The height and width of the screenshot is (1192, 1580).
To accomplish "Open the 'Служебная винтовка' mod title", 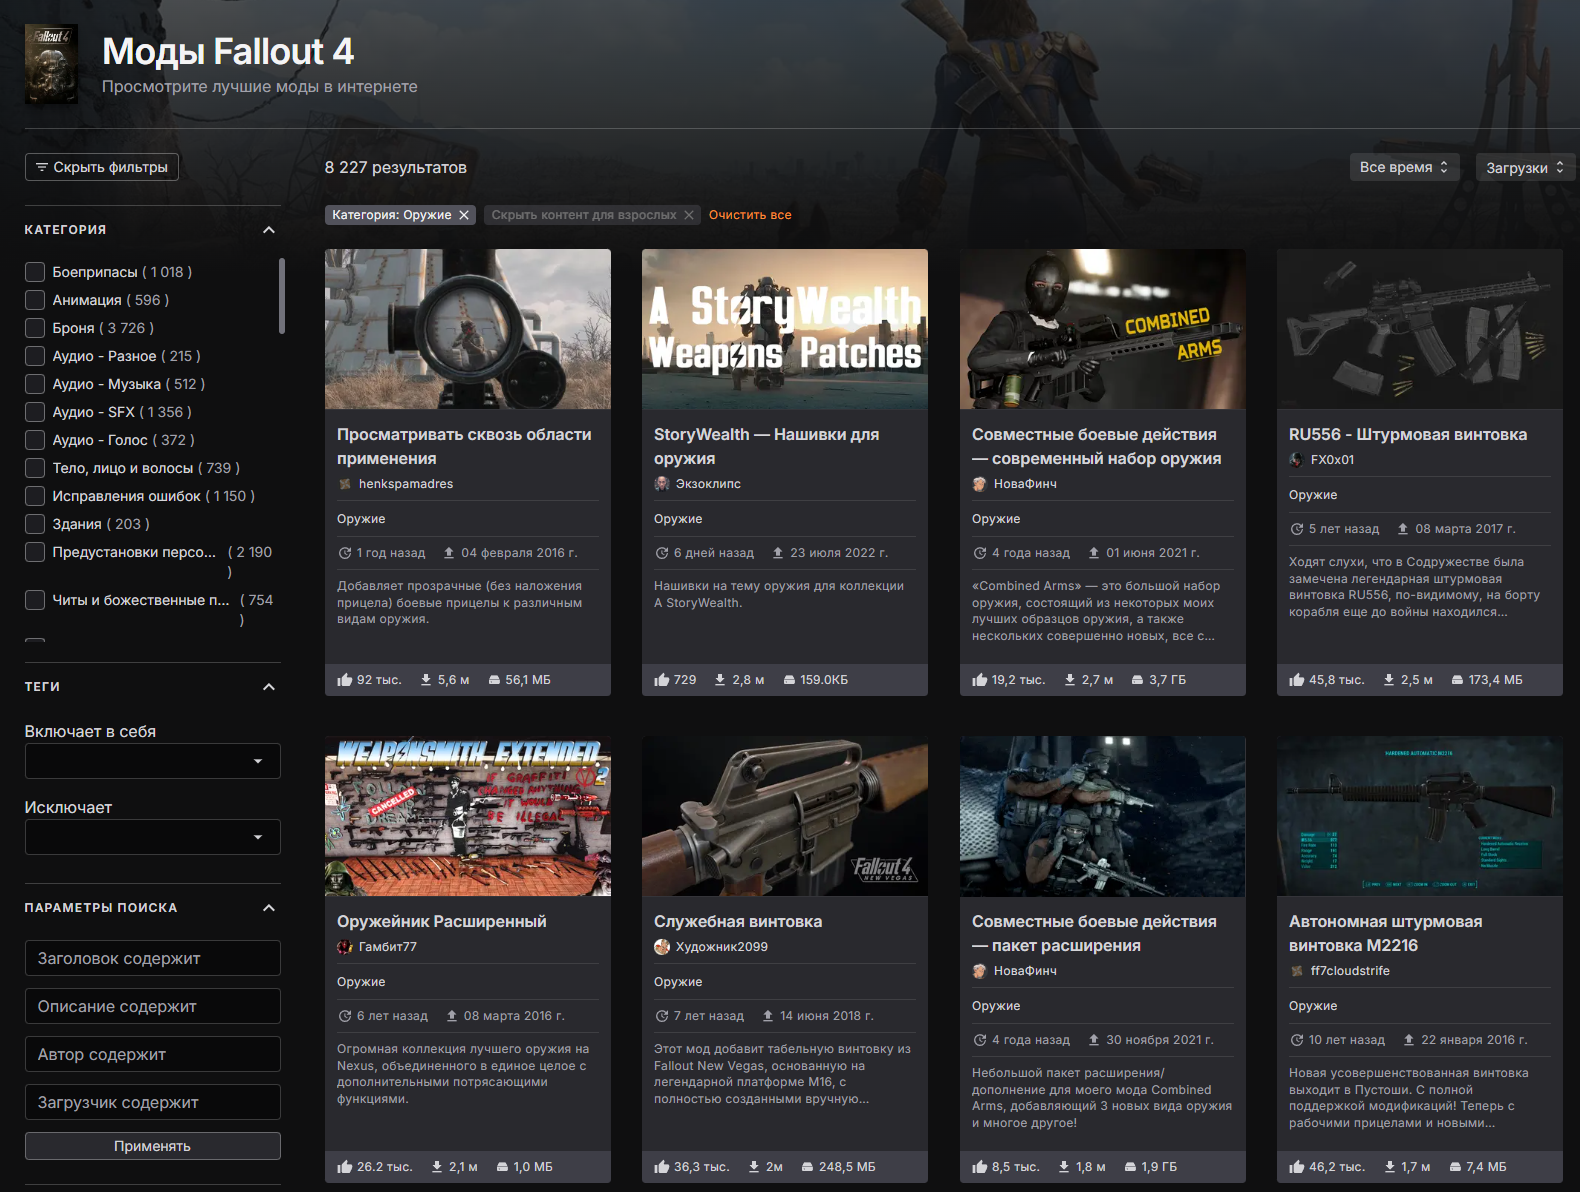I will (738, 922).
